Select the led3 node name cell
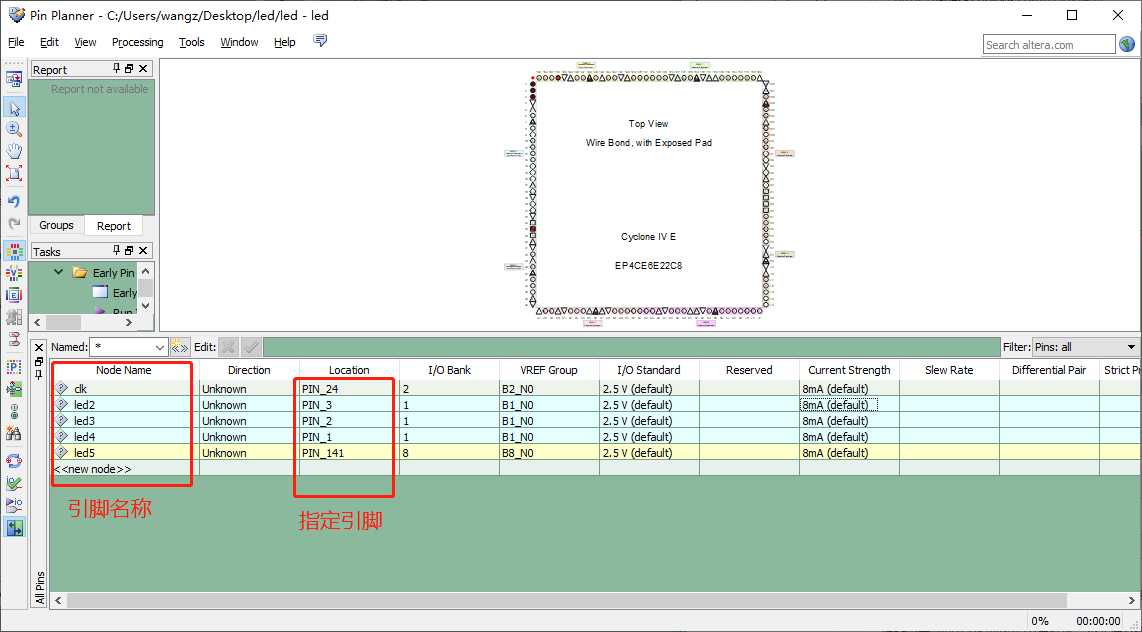Viewport: 1142px width, 632px height. 124,421
